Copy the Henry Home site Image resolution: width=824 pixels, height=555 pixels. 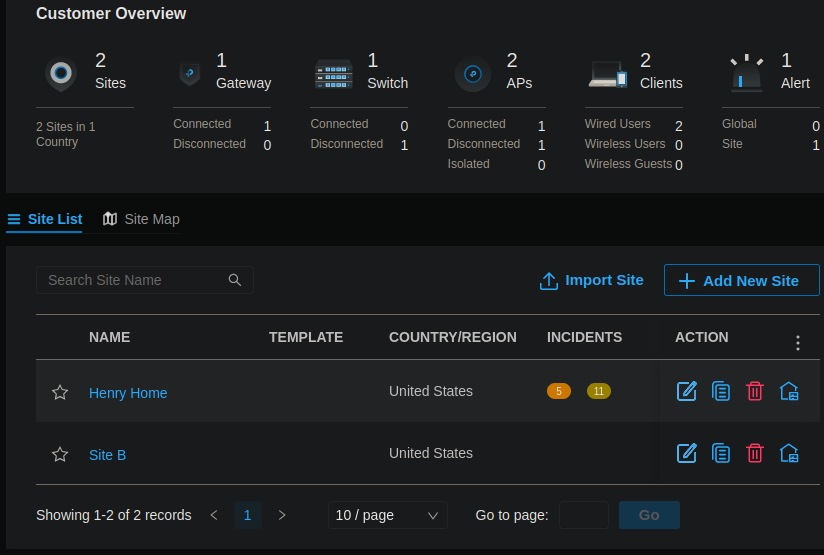coord(721,391)
